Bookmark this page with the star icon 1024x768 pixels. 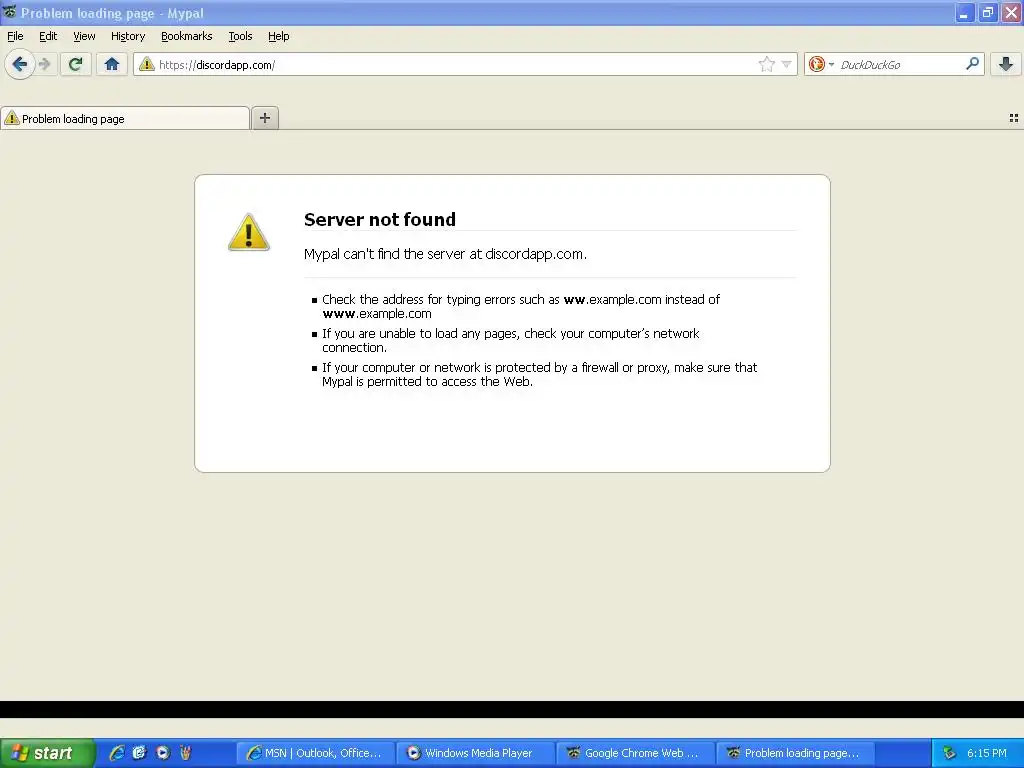coord(767,64)
